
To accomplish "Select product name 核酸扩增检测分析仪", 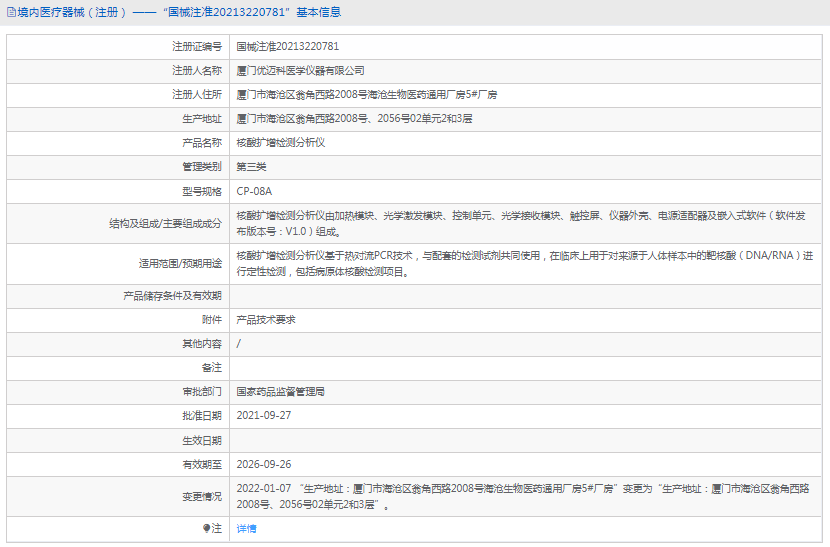I will 281,143.
